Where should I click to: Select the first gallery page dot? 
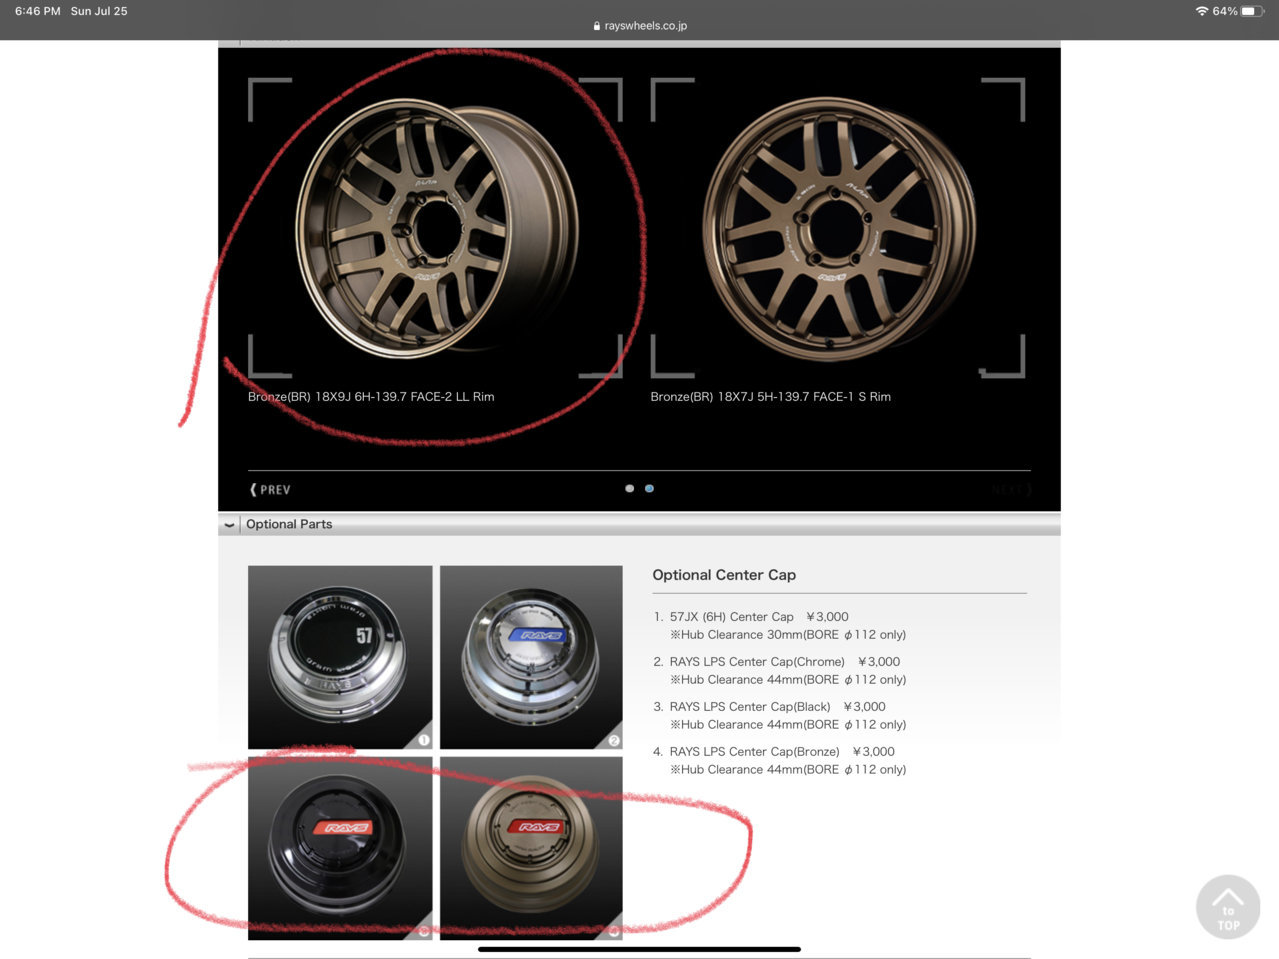[x=629, y=488]
